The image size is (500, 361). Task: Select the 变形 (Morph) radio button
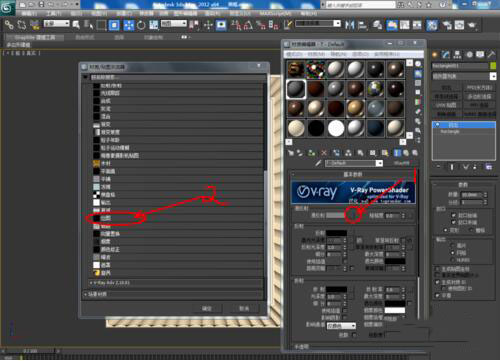click(x=446, y=230)
